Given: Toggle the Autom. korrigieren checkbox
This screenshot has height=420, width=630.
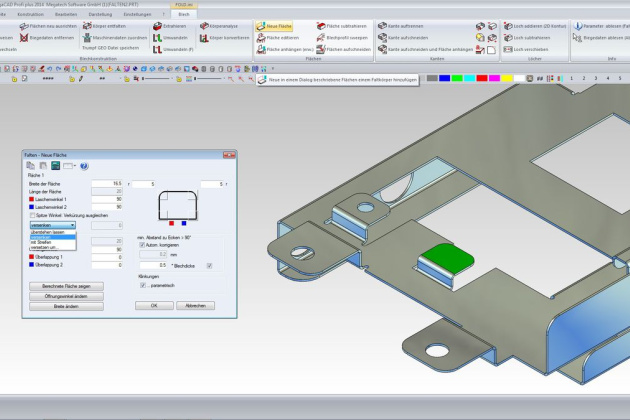Looking at the screenshot, I should (x=142, y=244).
